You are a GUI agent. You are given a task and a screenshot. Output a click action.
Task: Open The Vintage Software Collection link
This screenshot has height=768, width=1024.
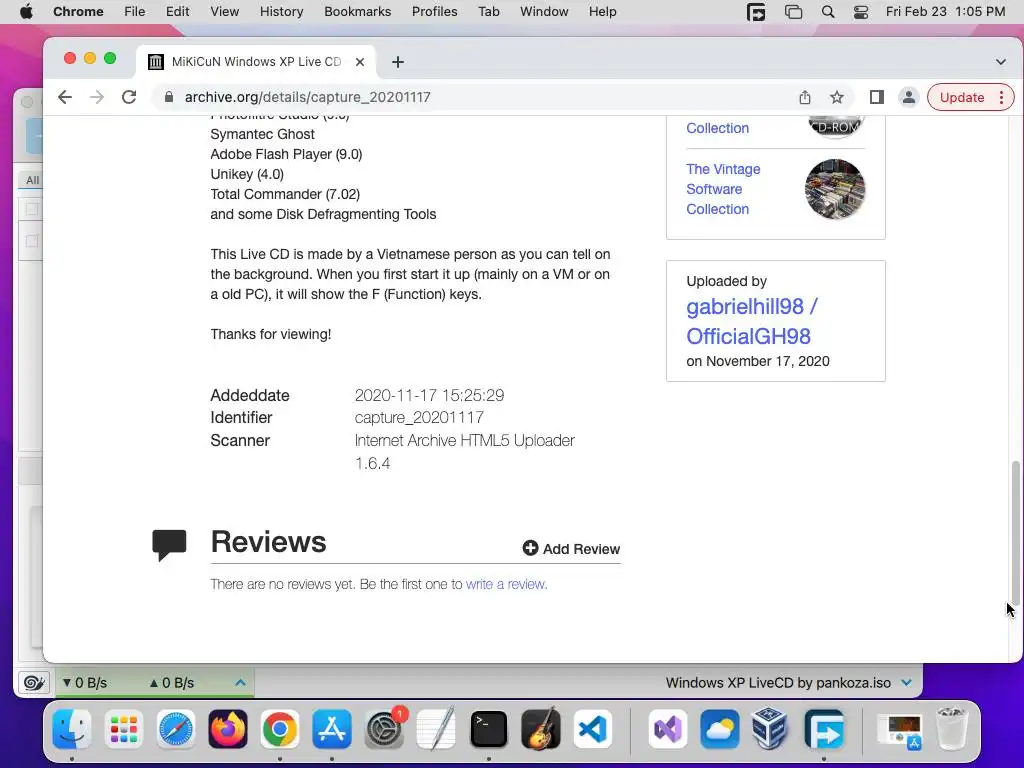723,189
